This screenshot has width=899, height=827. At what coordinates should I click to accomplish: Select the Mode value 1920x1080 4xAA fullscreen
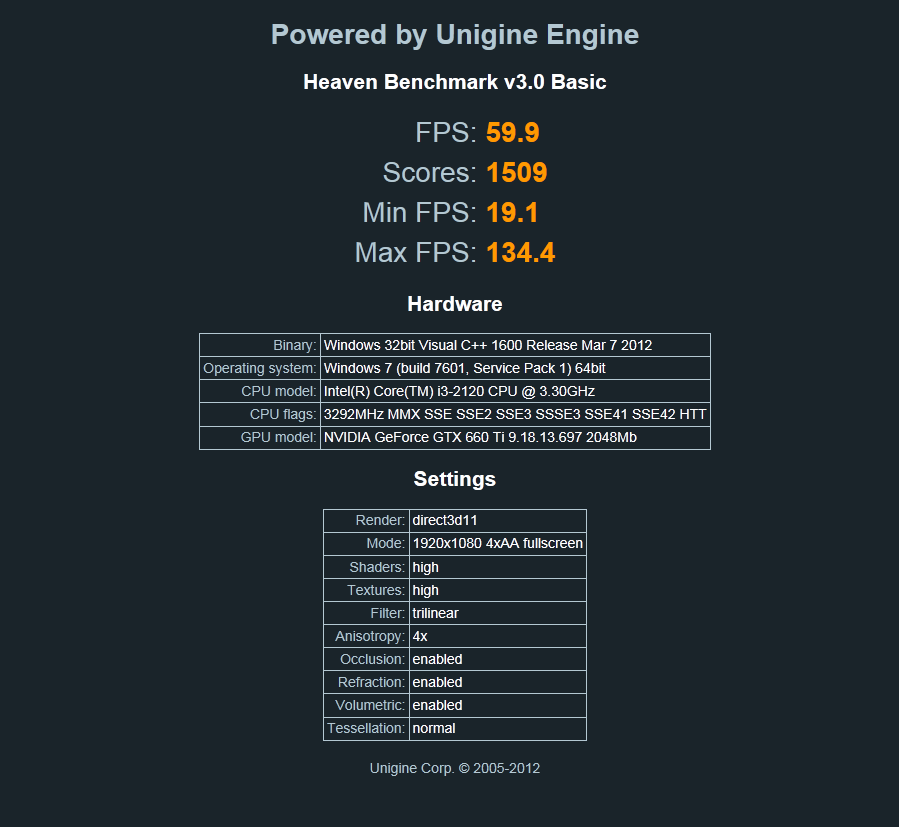pos(498,544)
